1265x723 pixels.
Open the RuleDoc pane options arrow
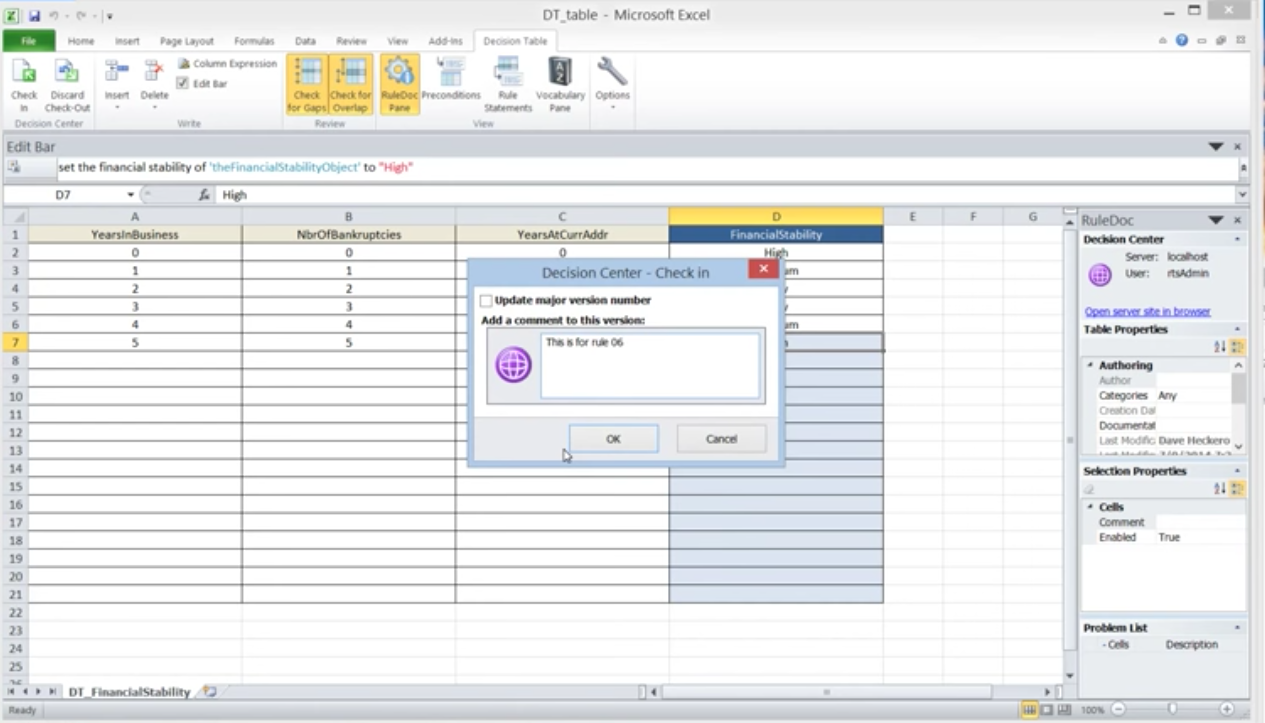pyautogui.click(x=1216, y=220)
